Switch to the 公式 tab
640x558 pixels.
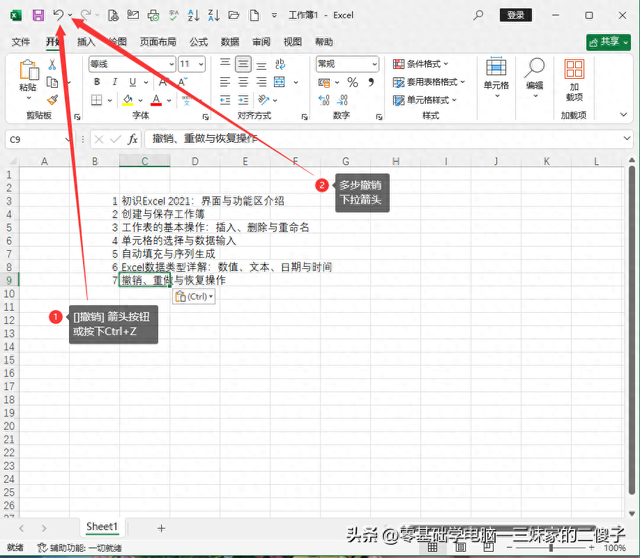click(x=198, y=42)
